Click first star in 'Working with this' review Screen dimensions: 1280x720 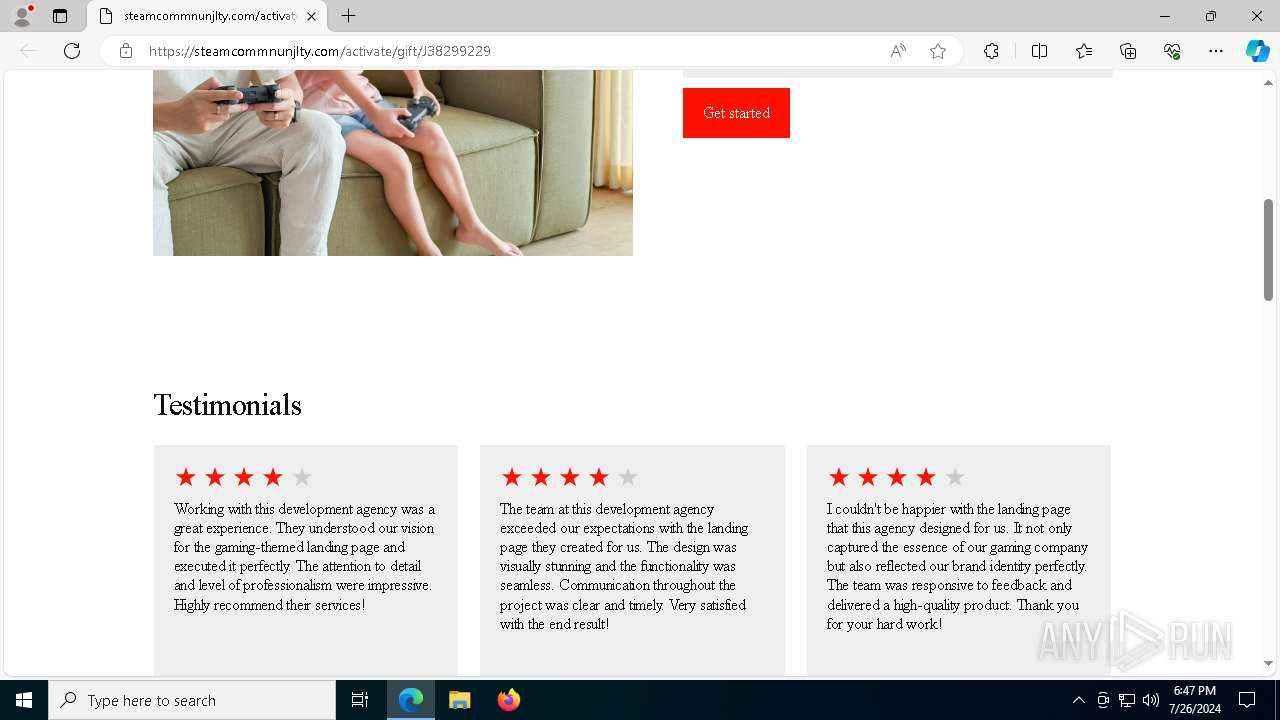(x=185, y=477)
